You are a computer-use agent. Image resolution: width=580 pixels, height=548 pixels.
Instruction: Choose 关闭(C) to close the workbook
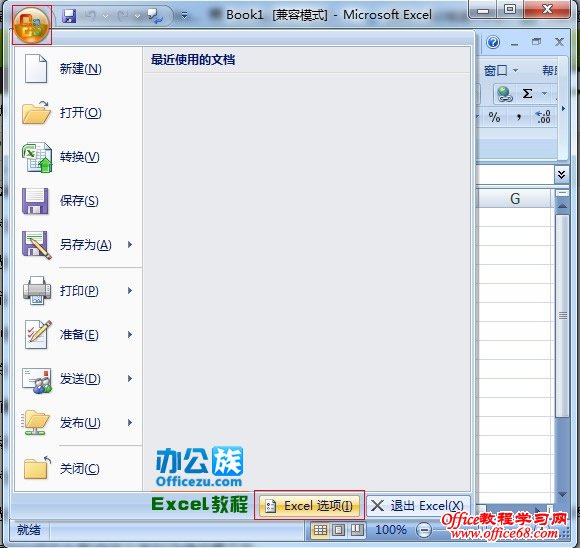[x=78, y=469]
